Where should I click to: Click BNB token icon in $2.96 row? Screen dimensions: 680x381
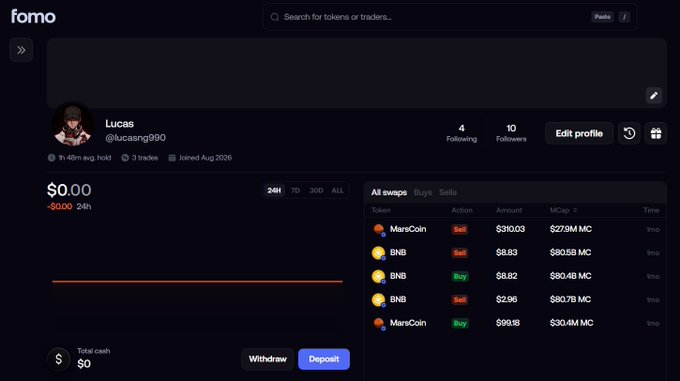[379, 300]
